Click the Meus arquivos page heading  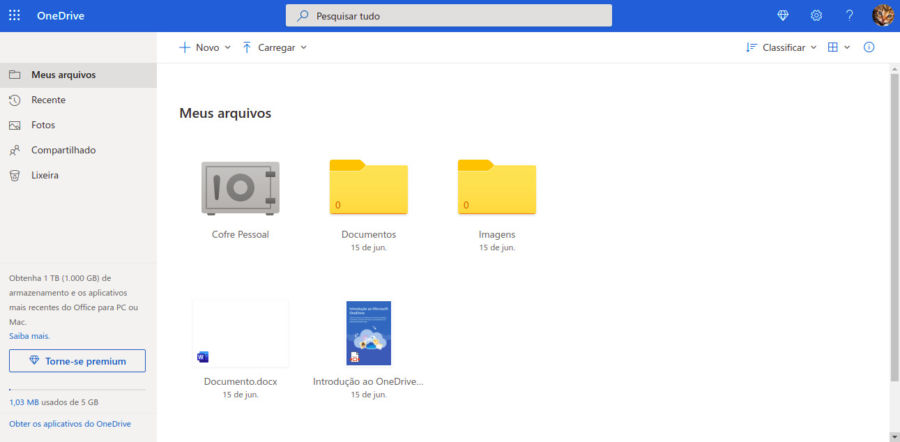(x=225, y=113)
